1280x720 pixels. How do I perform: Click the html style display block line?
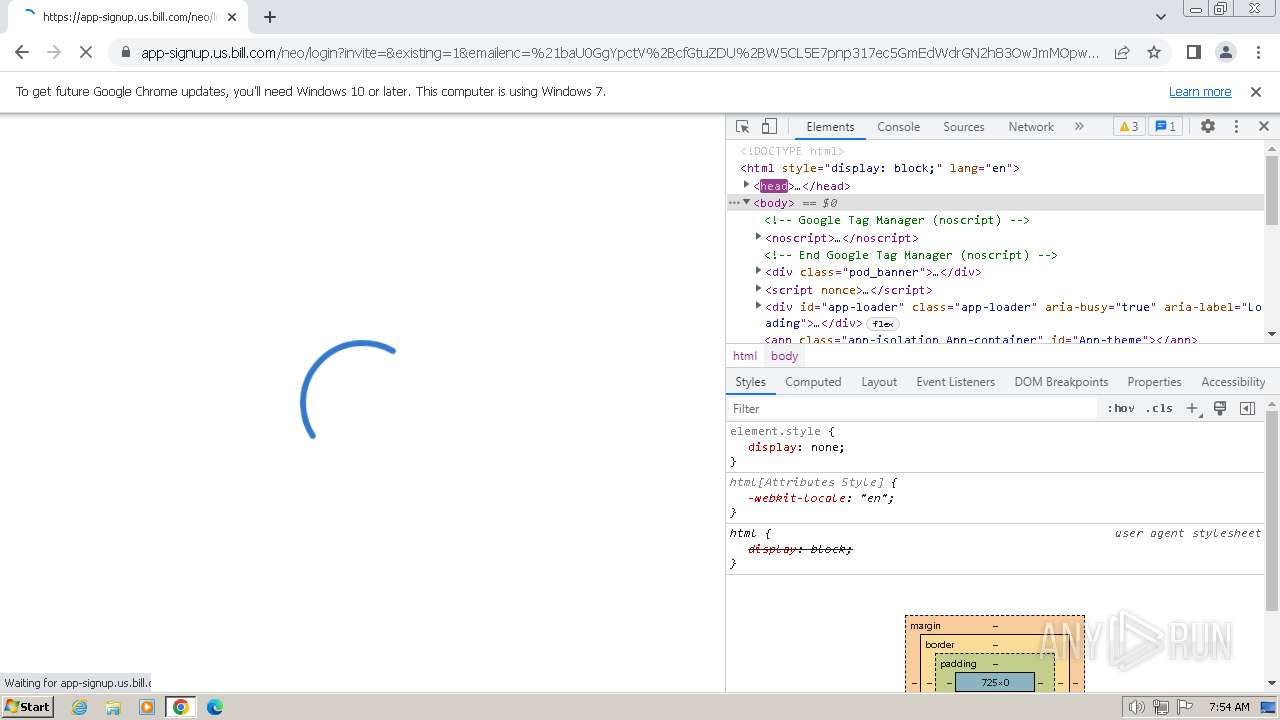880,168
